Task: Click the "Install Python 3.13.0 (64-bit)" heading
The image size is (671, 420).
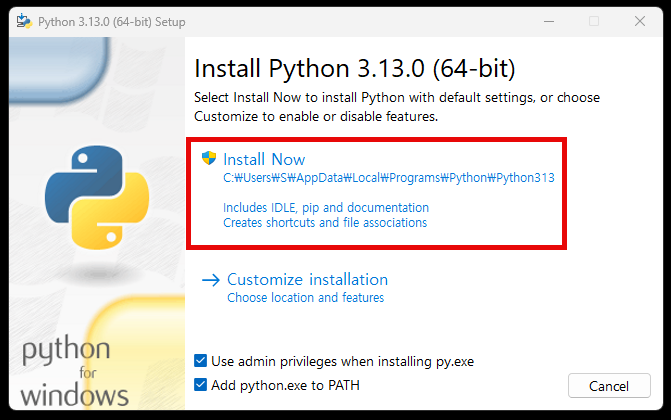Action: [x=354, y=69]
